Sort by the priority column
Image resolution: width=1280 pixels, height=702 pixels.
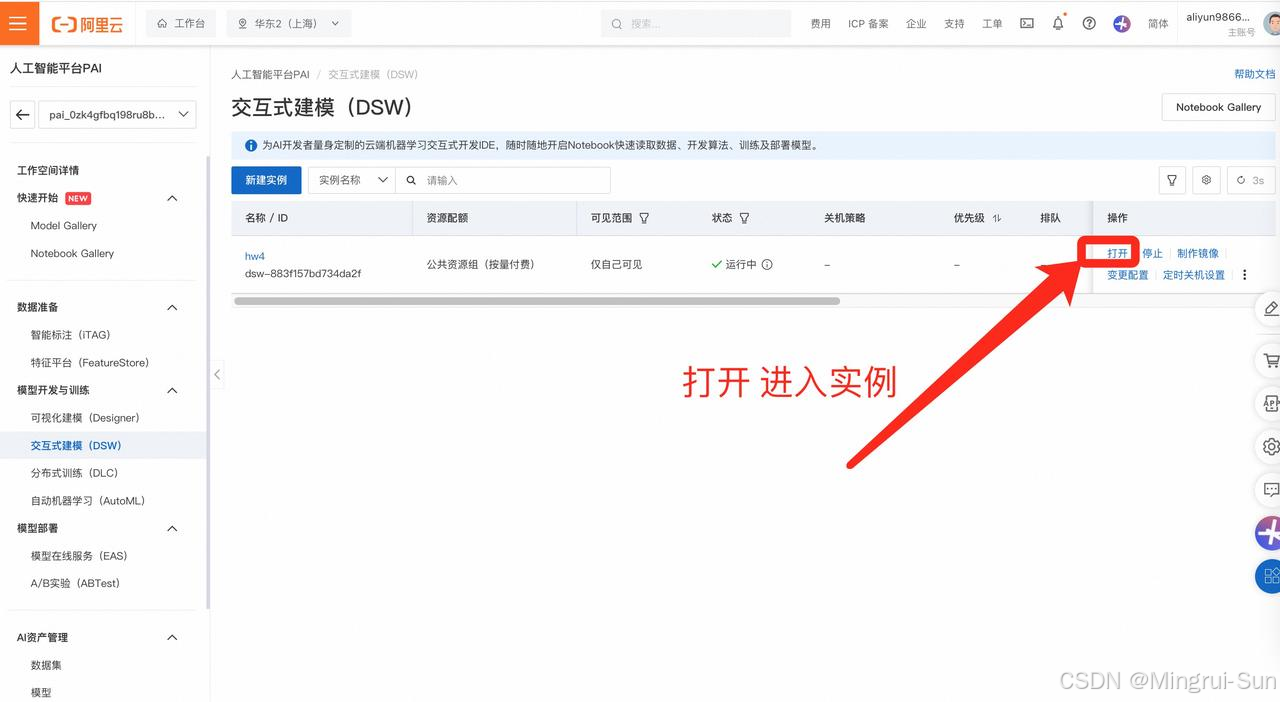tap(996, 218)
